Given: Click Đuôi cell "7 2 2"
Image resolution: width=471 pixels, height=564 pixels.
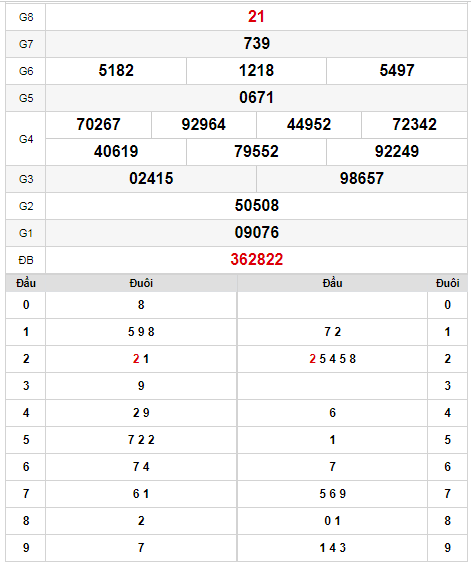Looking at the screenshot, I should click(x=141, y=440).
